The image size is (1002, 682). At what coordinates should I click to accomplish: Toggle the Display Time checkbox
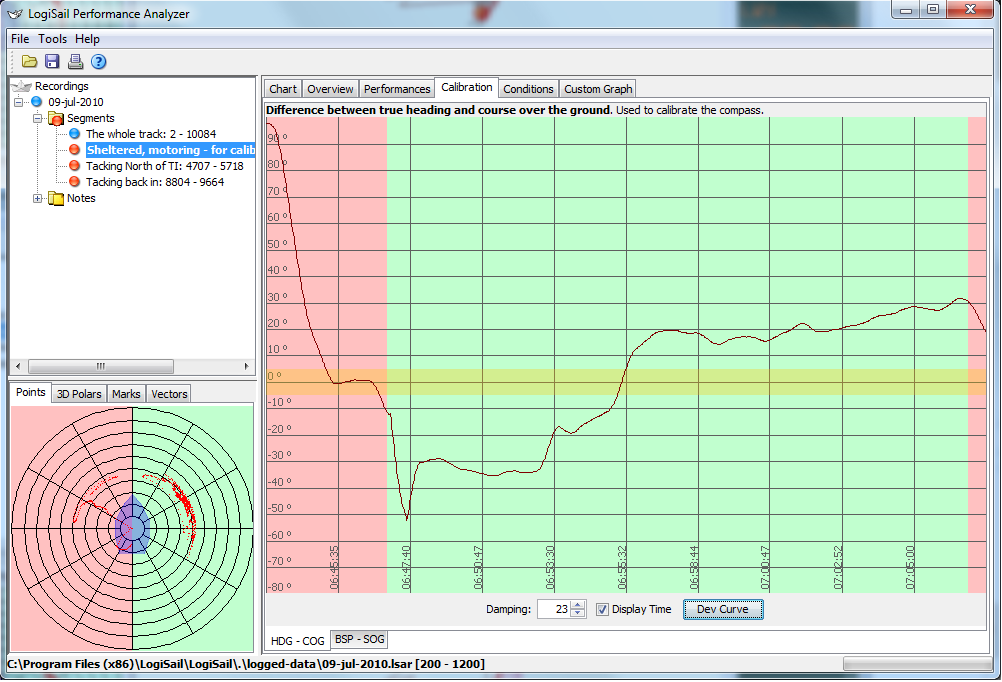pyautogui.click(x=602, y=610)
